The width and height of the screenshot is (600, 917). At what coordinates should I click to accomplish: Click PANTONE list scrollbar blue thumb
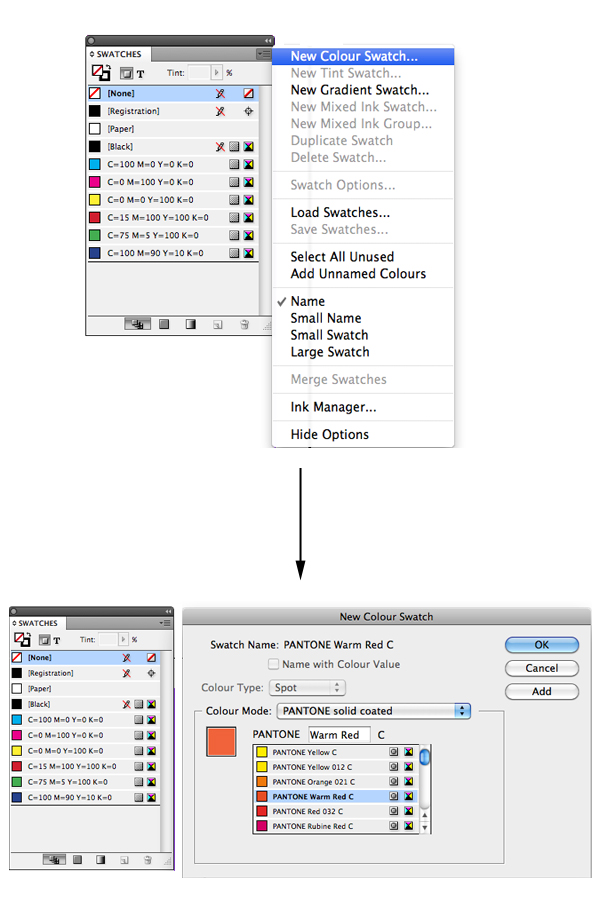pyautogui.click(x=425, y=757)
